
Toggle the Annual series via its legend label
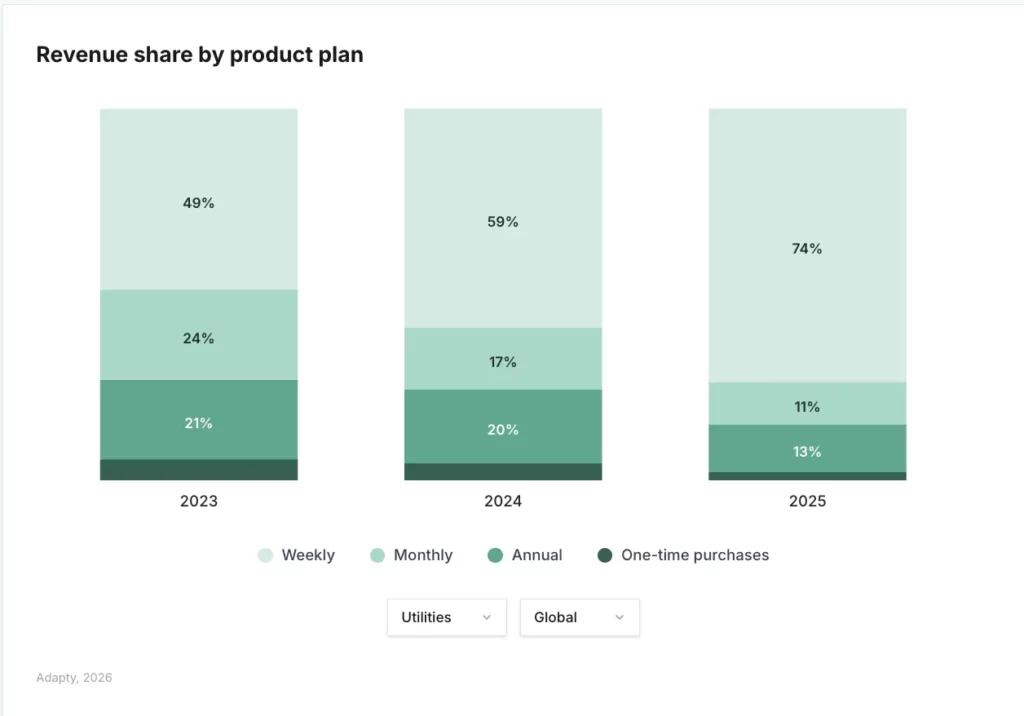tap(536, 555)
